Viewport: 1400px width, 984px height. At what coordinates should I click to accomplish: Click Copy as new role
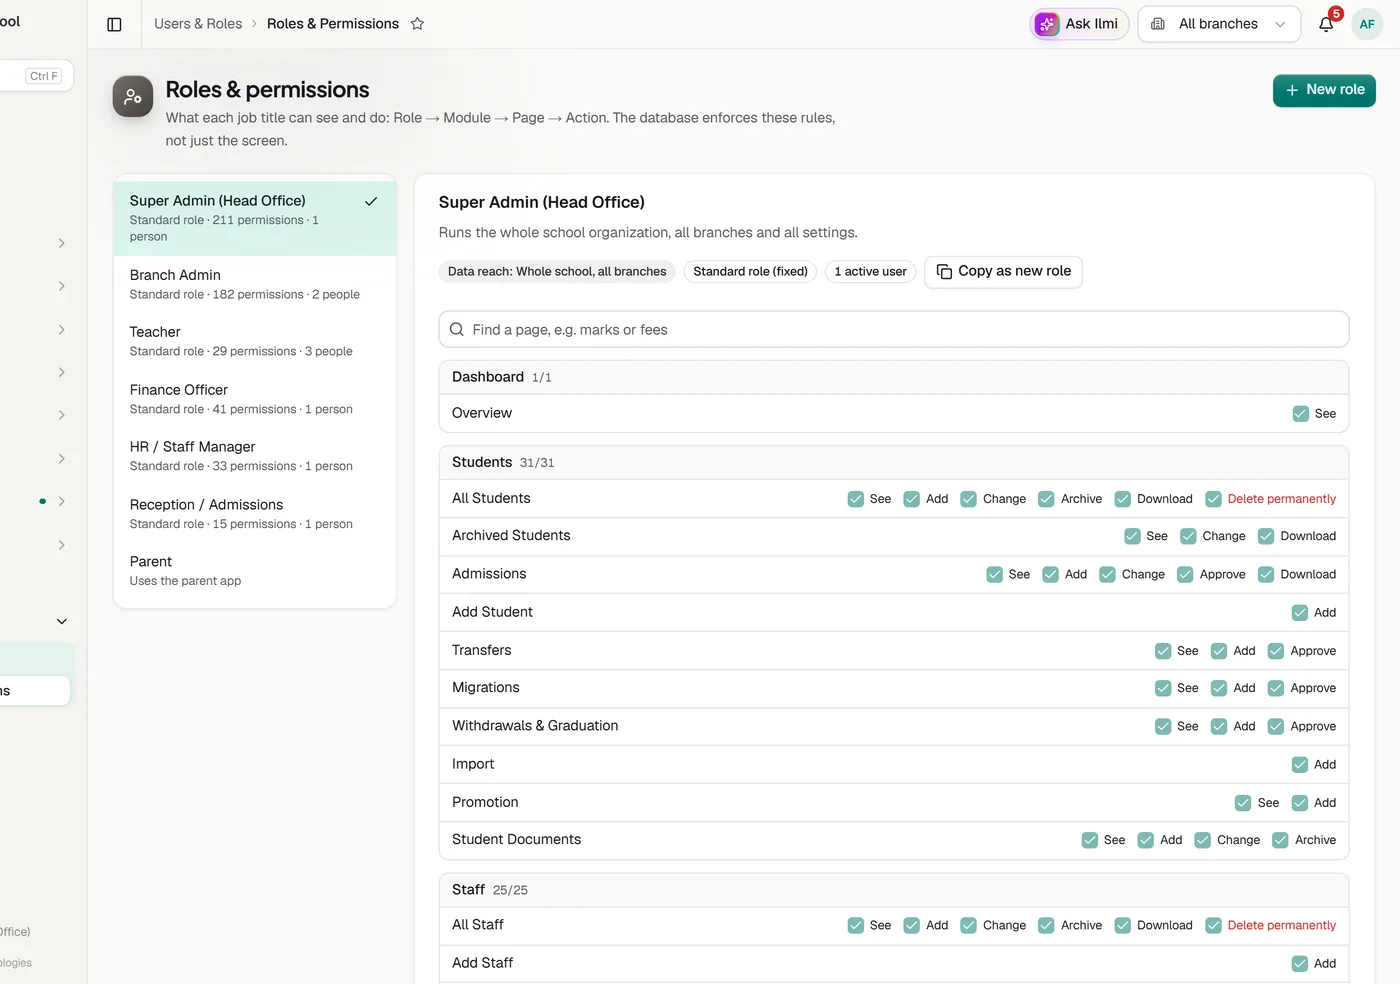[x=1003, y=271]
